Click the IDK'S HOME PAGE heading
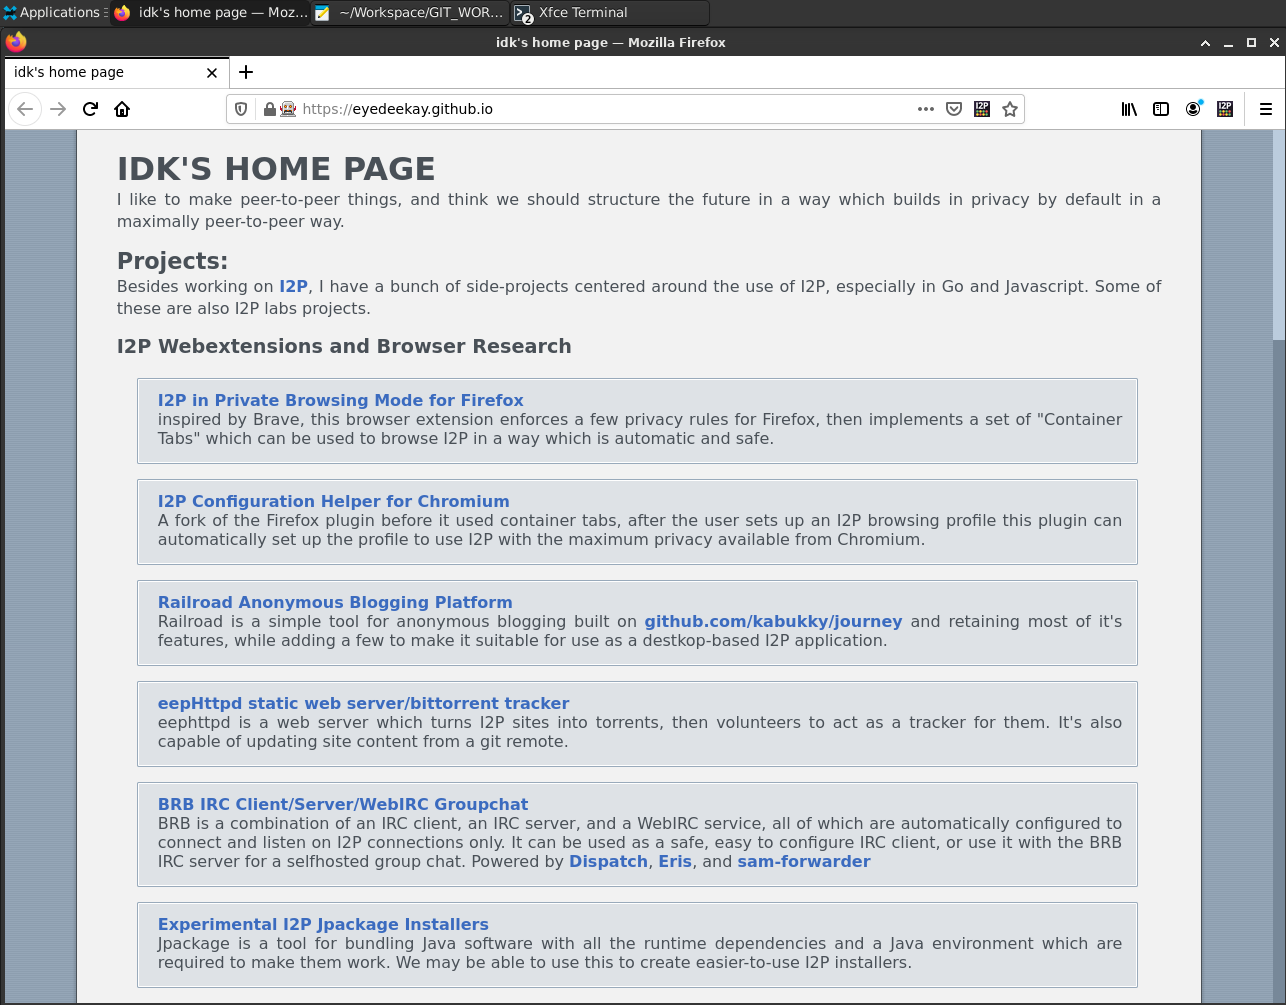 click(x=276, y=169)
